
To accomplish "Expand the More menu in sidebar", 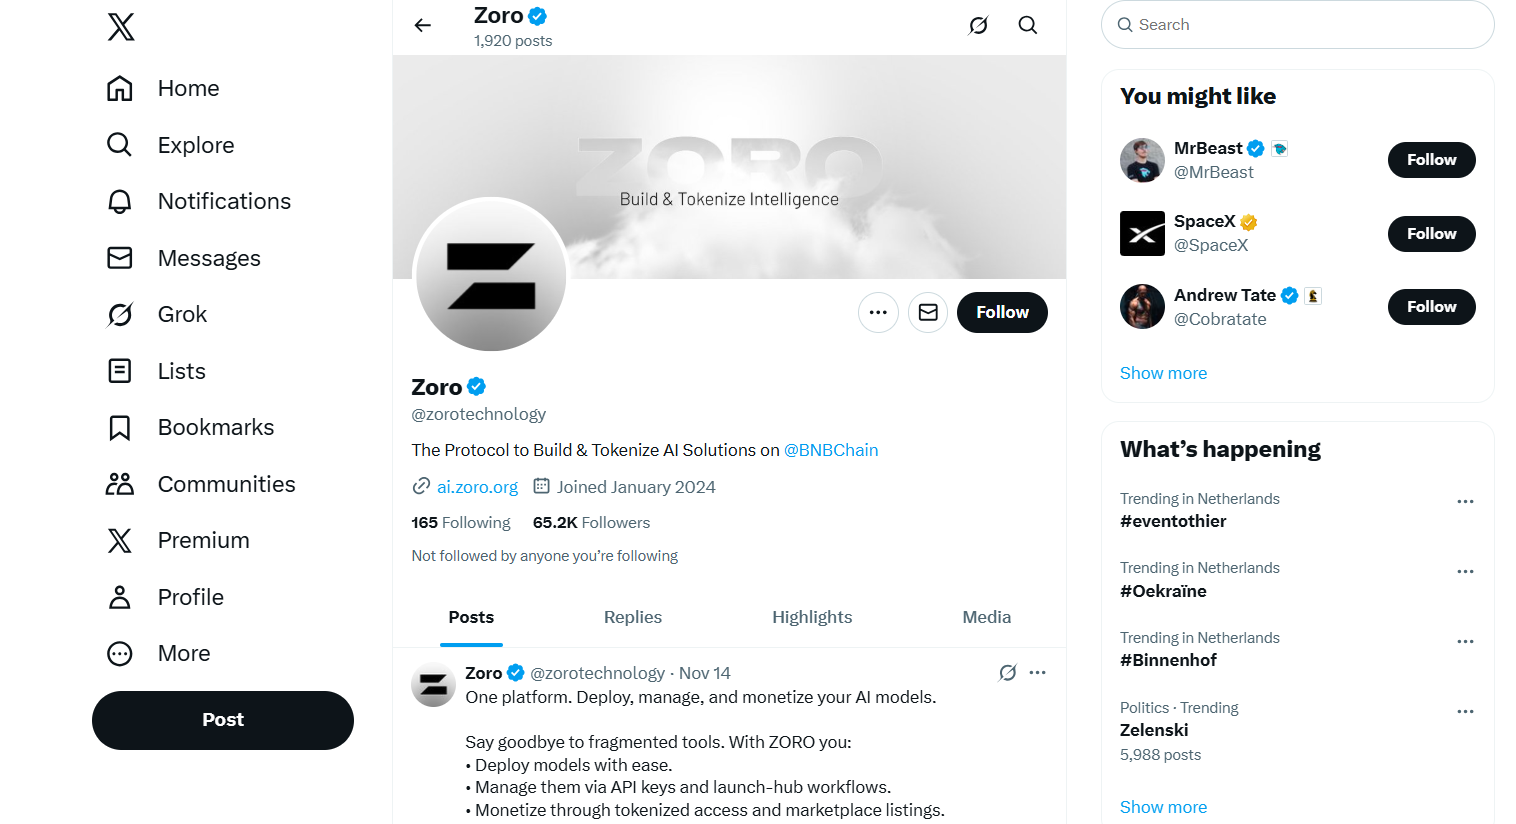I will coord(120,654).
